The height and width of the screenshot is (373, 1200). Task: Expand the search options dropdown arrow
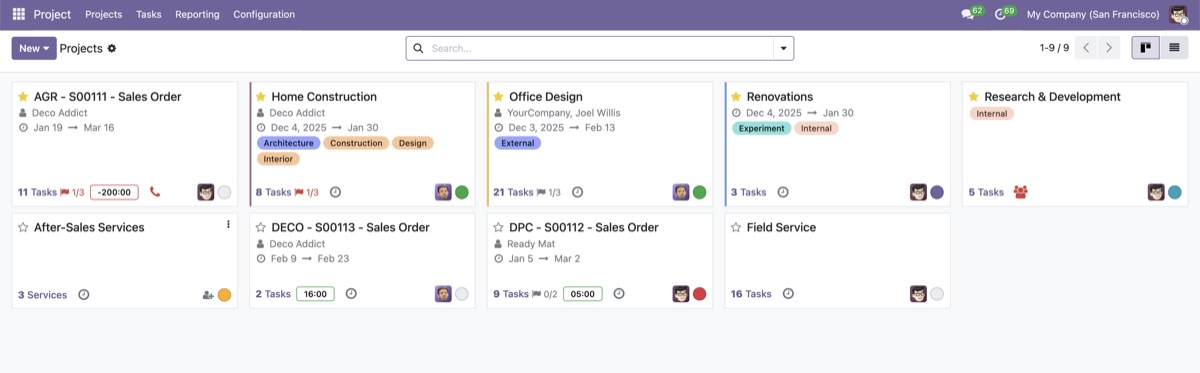783,48
